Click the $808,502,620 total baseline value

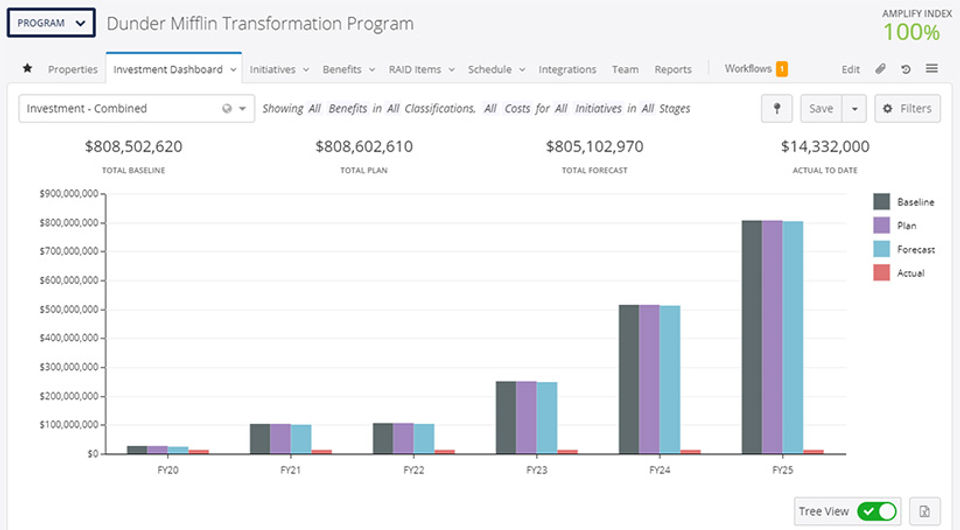pyautogui.click(x=133, y=146)
